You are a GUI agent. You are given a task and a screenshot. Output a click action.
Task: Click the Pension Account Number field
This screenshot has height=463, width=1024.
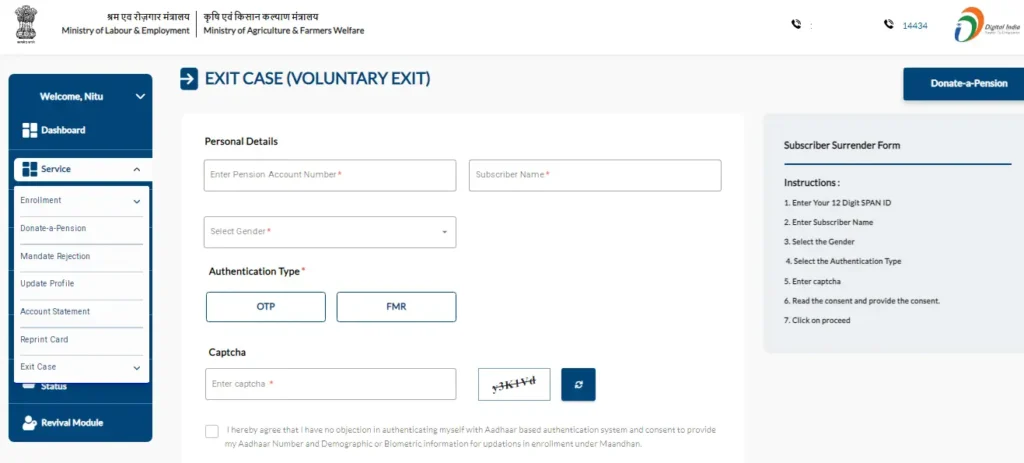(x=330, y=175)
